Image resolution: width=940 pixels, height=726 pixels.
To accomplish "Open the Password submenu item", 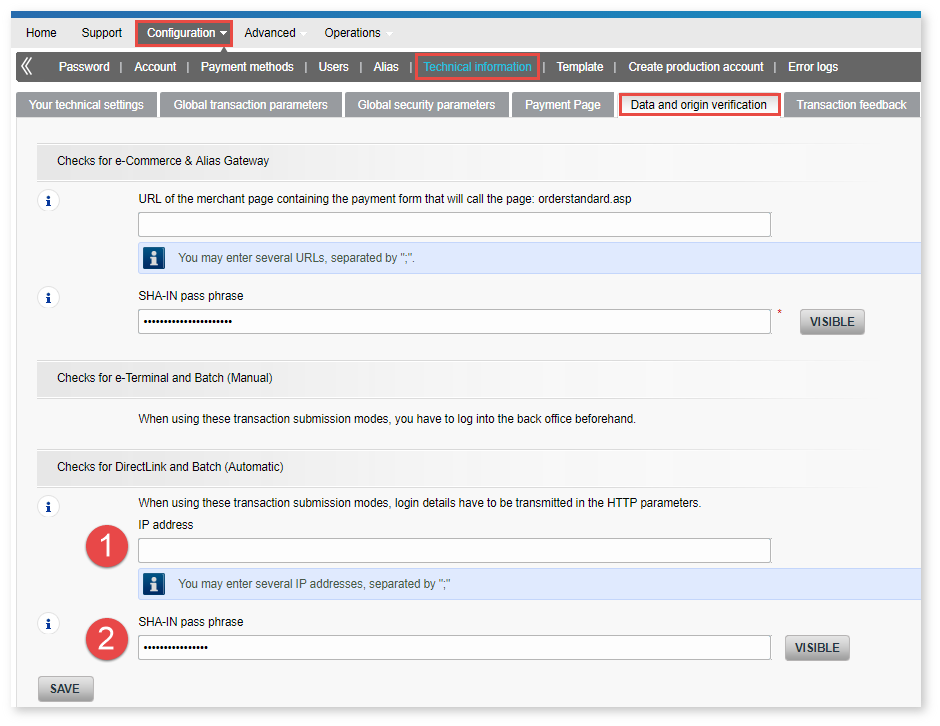I will 84,67.
